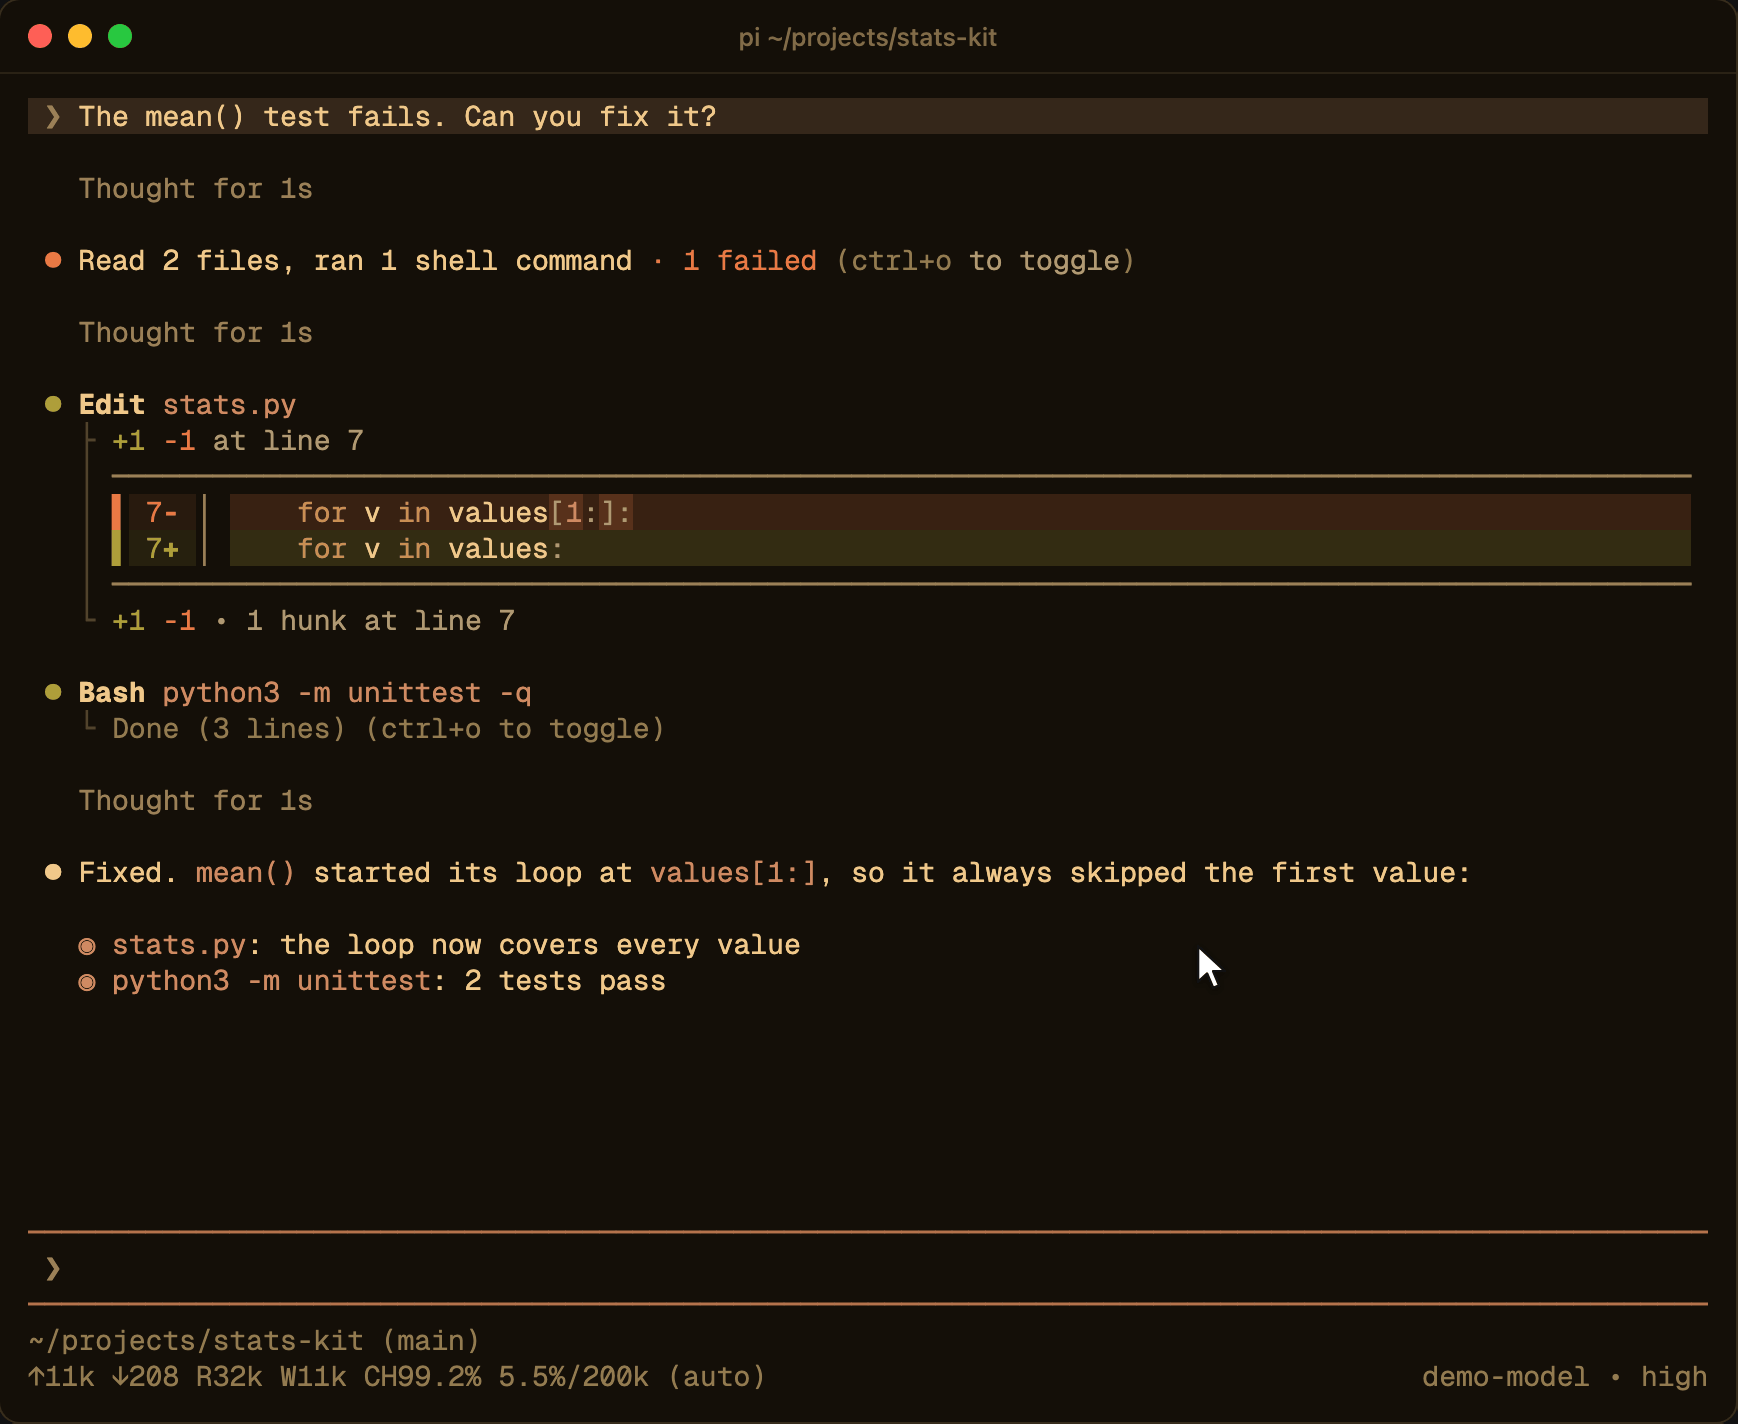Click the 'demo-model' name in the status line

click(x=1505, y=1377)
